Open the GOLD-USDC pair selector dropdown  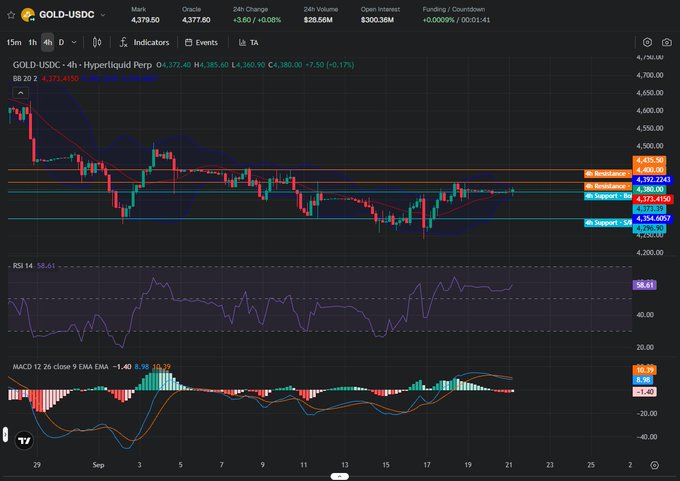(103, 15)
